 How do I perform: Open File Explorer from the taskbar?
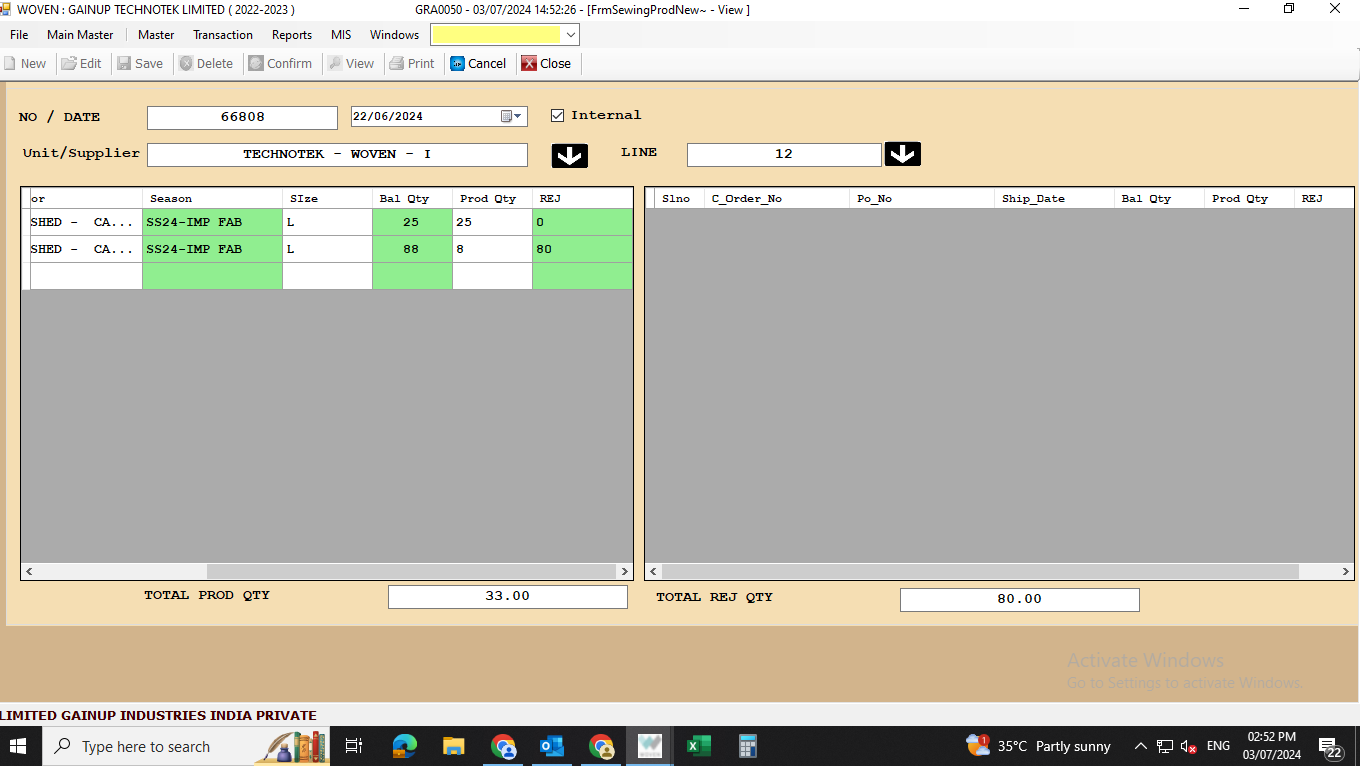coord(453,746)
